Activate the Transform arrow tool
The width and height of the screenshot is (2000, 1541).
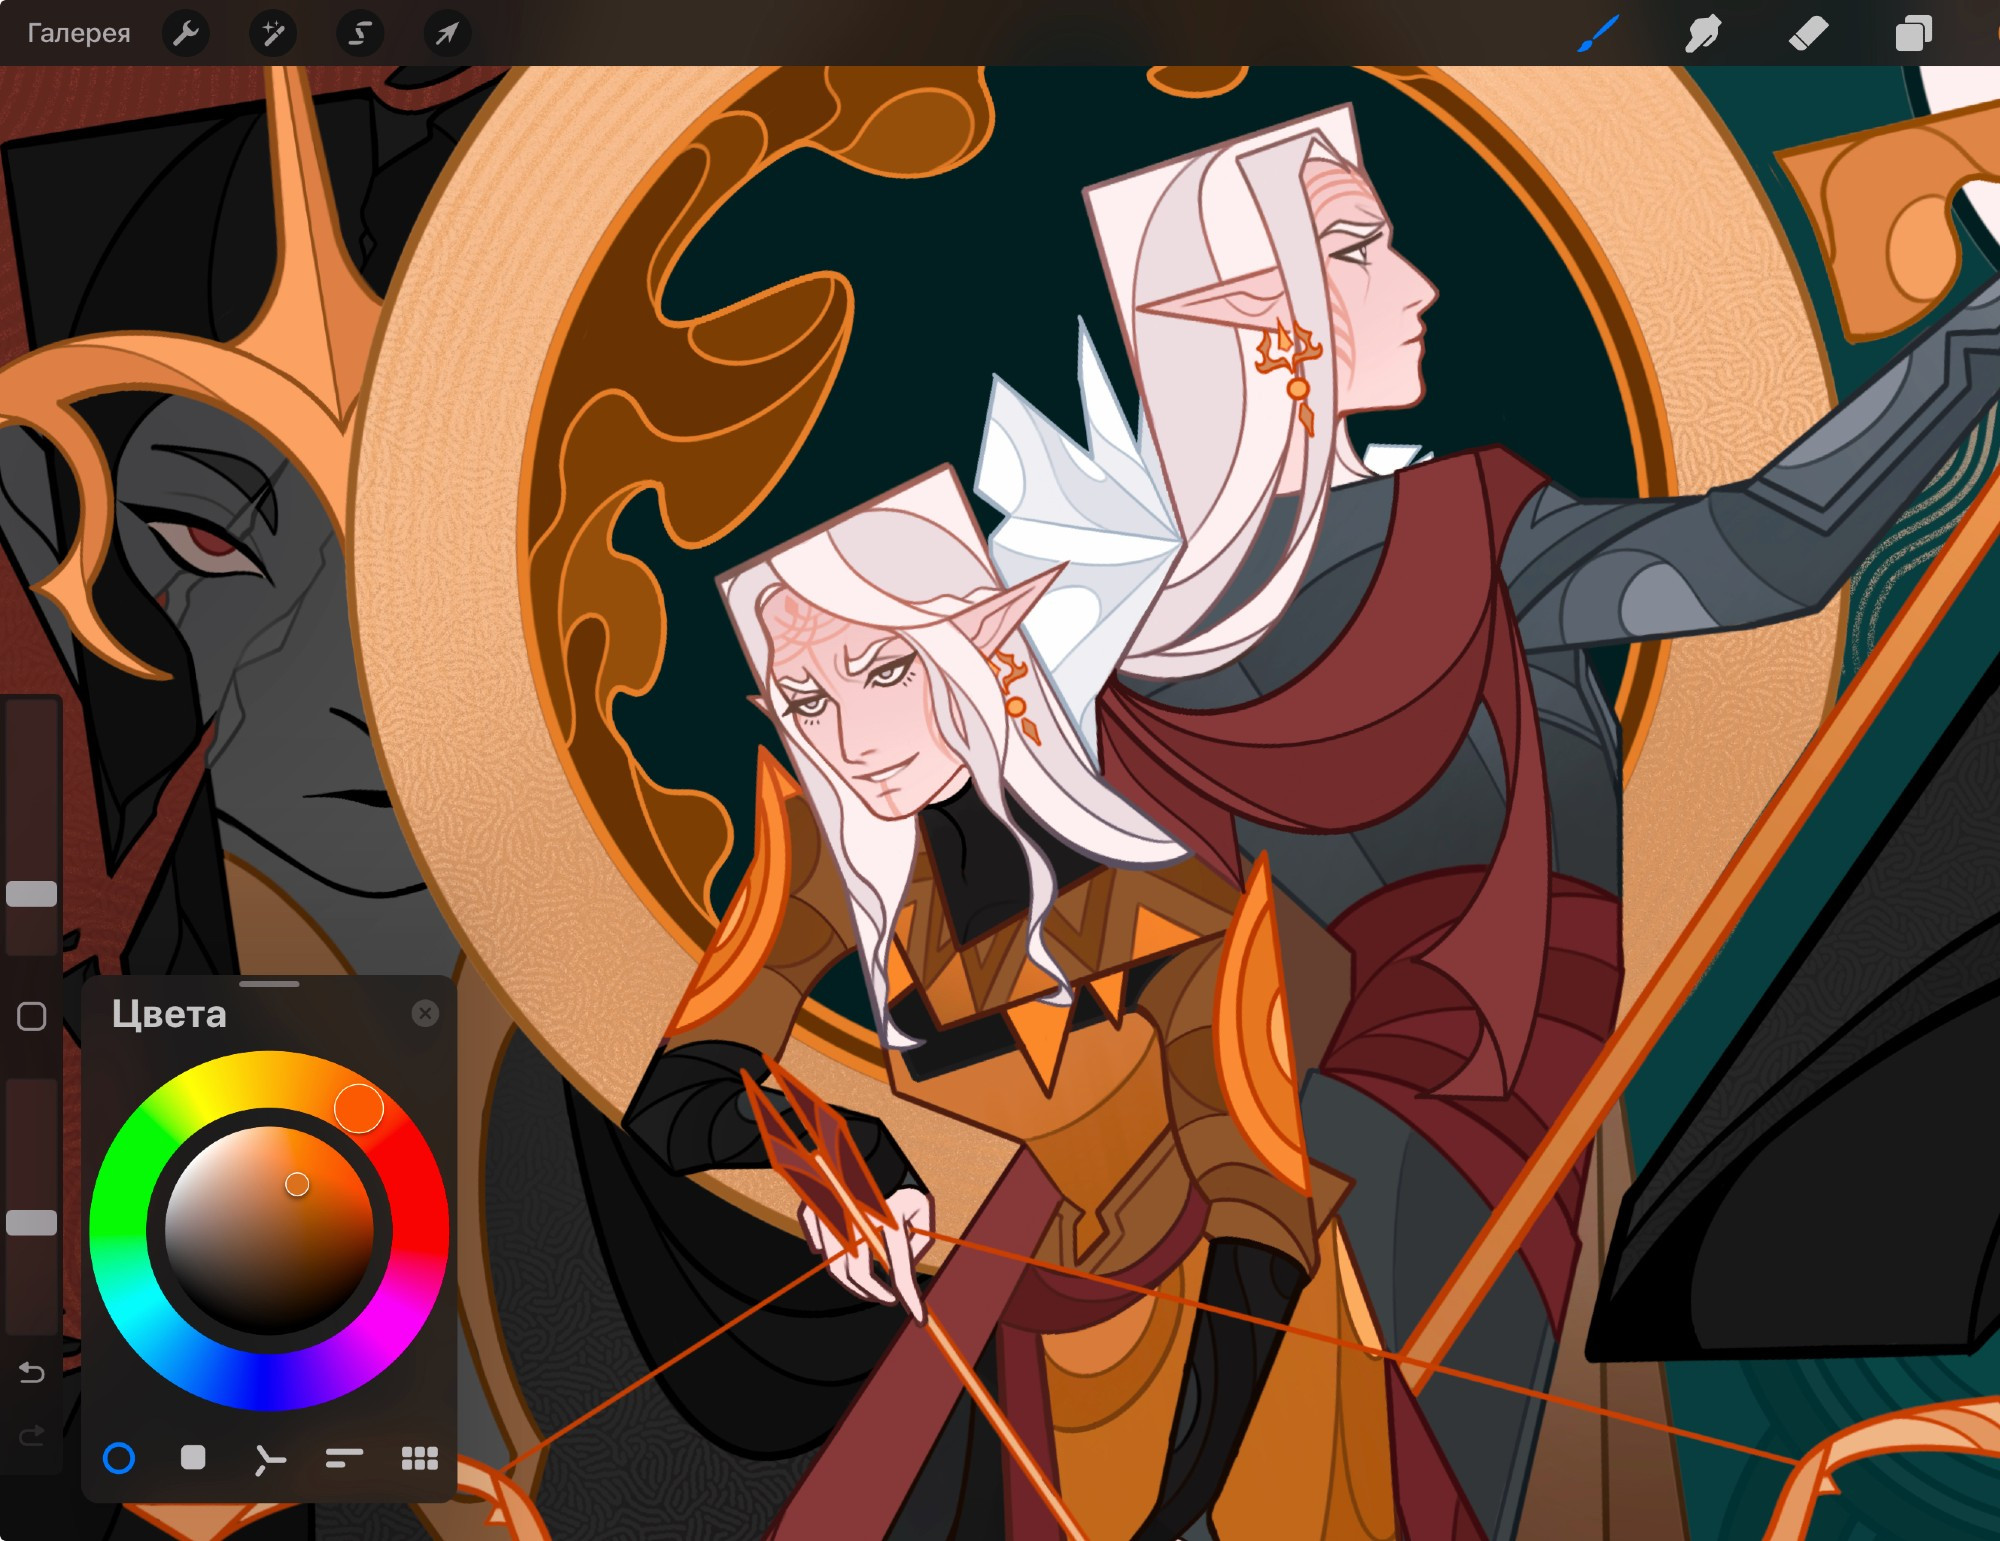coord(446,33)
